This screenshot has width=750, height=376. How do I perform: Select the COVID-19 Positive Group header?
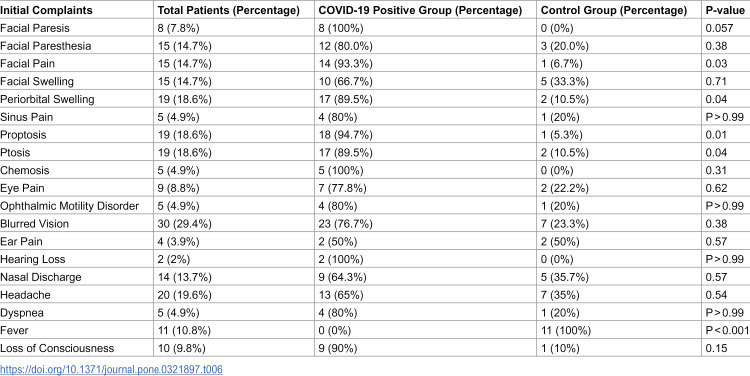click(x=420, y=10)
